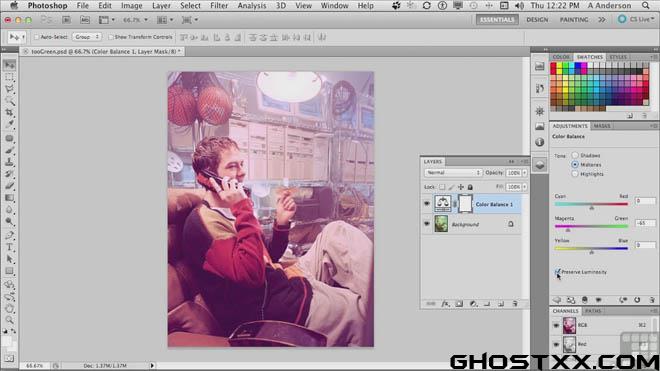Toggle adjustment visibility eye icon in Adjustments
The width and height of the screenshot is (660, 371).
click(x=599, y=300)
